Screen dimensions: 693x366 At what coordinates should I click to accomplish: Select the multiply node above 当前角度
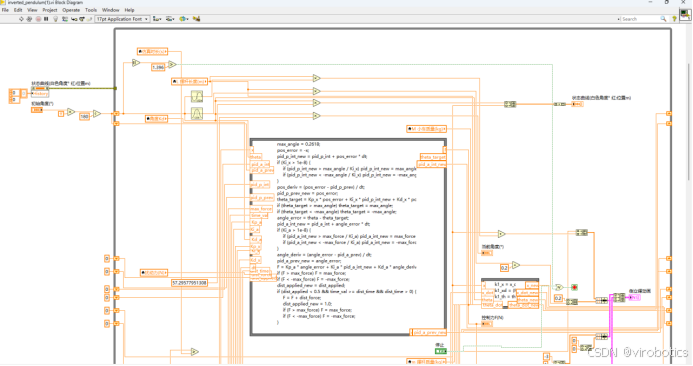[x=501, y=234]
